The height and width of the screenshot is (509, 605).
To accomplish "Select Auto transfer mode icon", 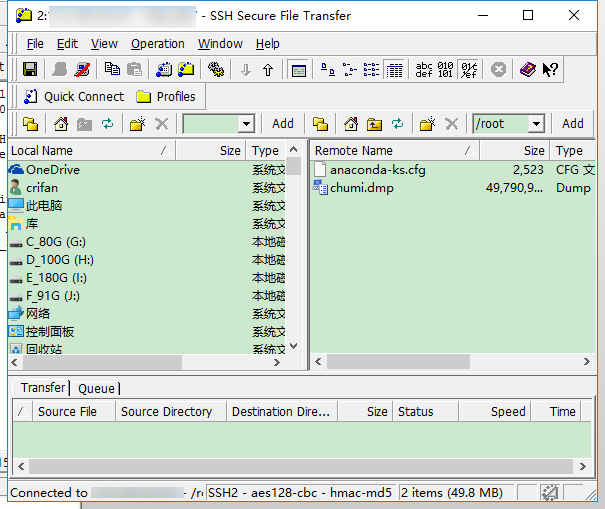I will [x=469, y=70].
